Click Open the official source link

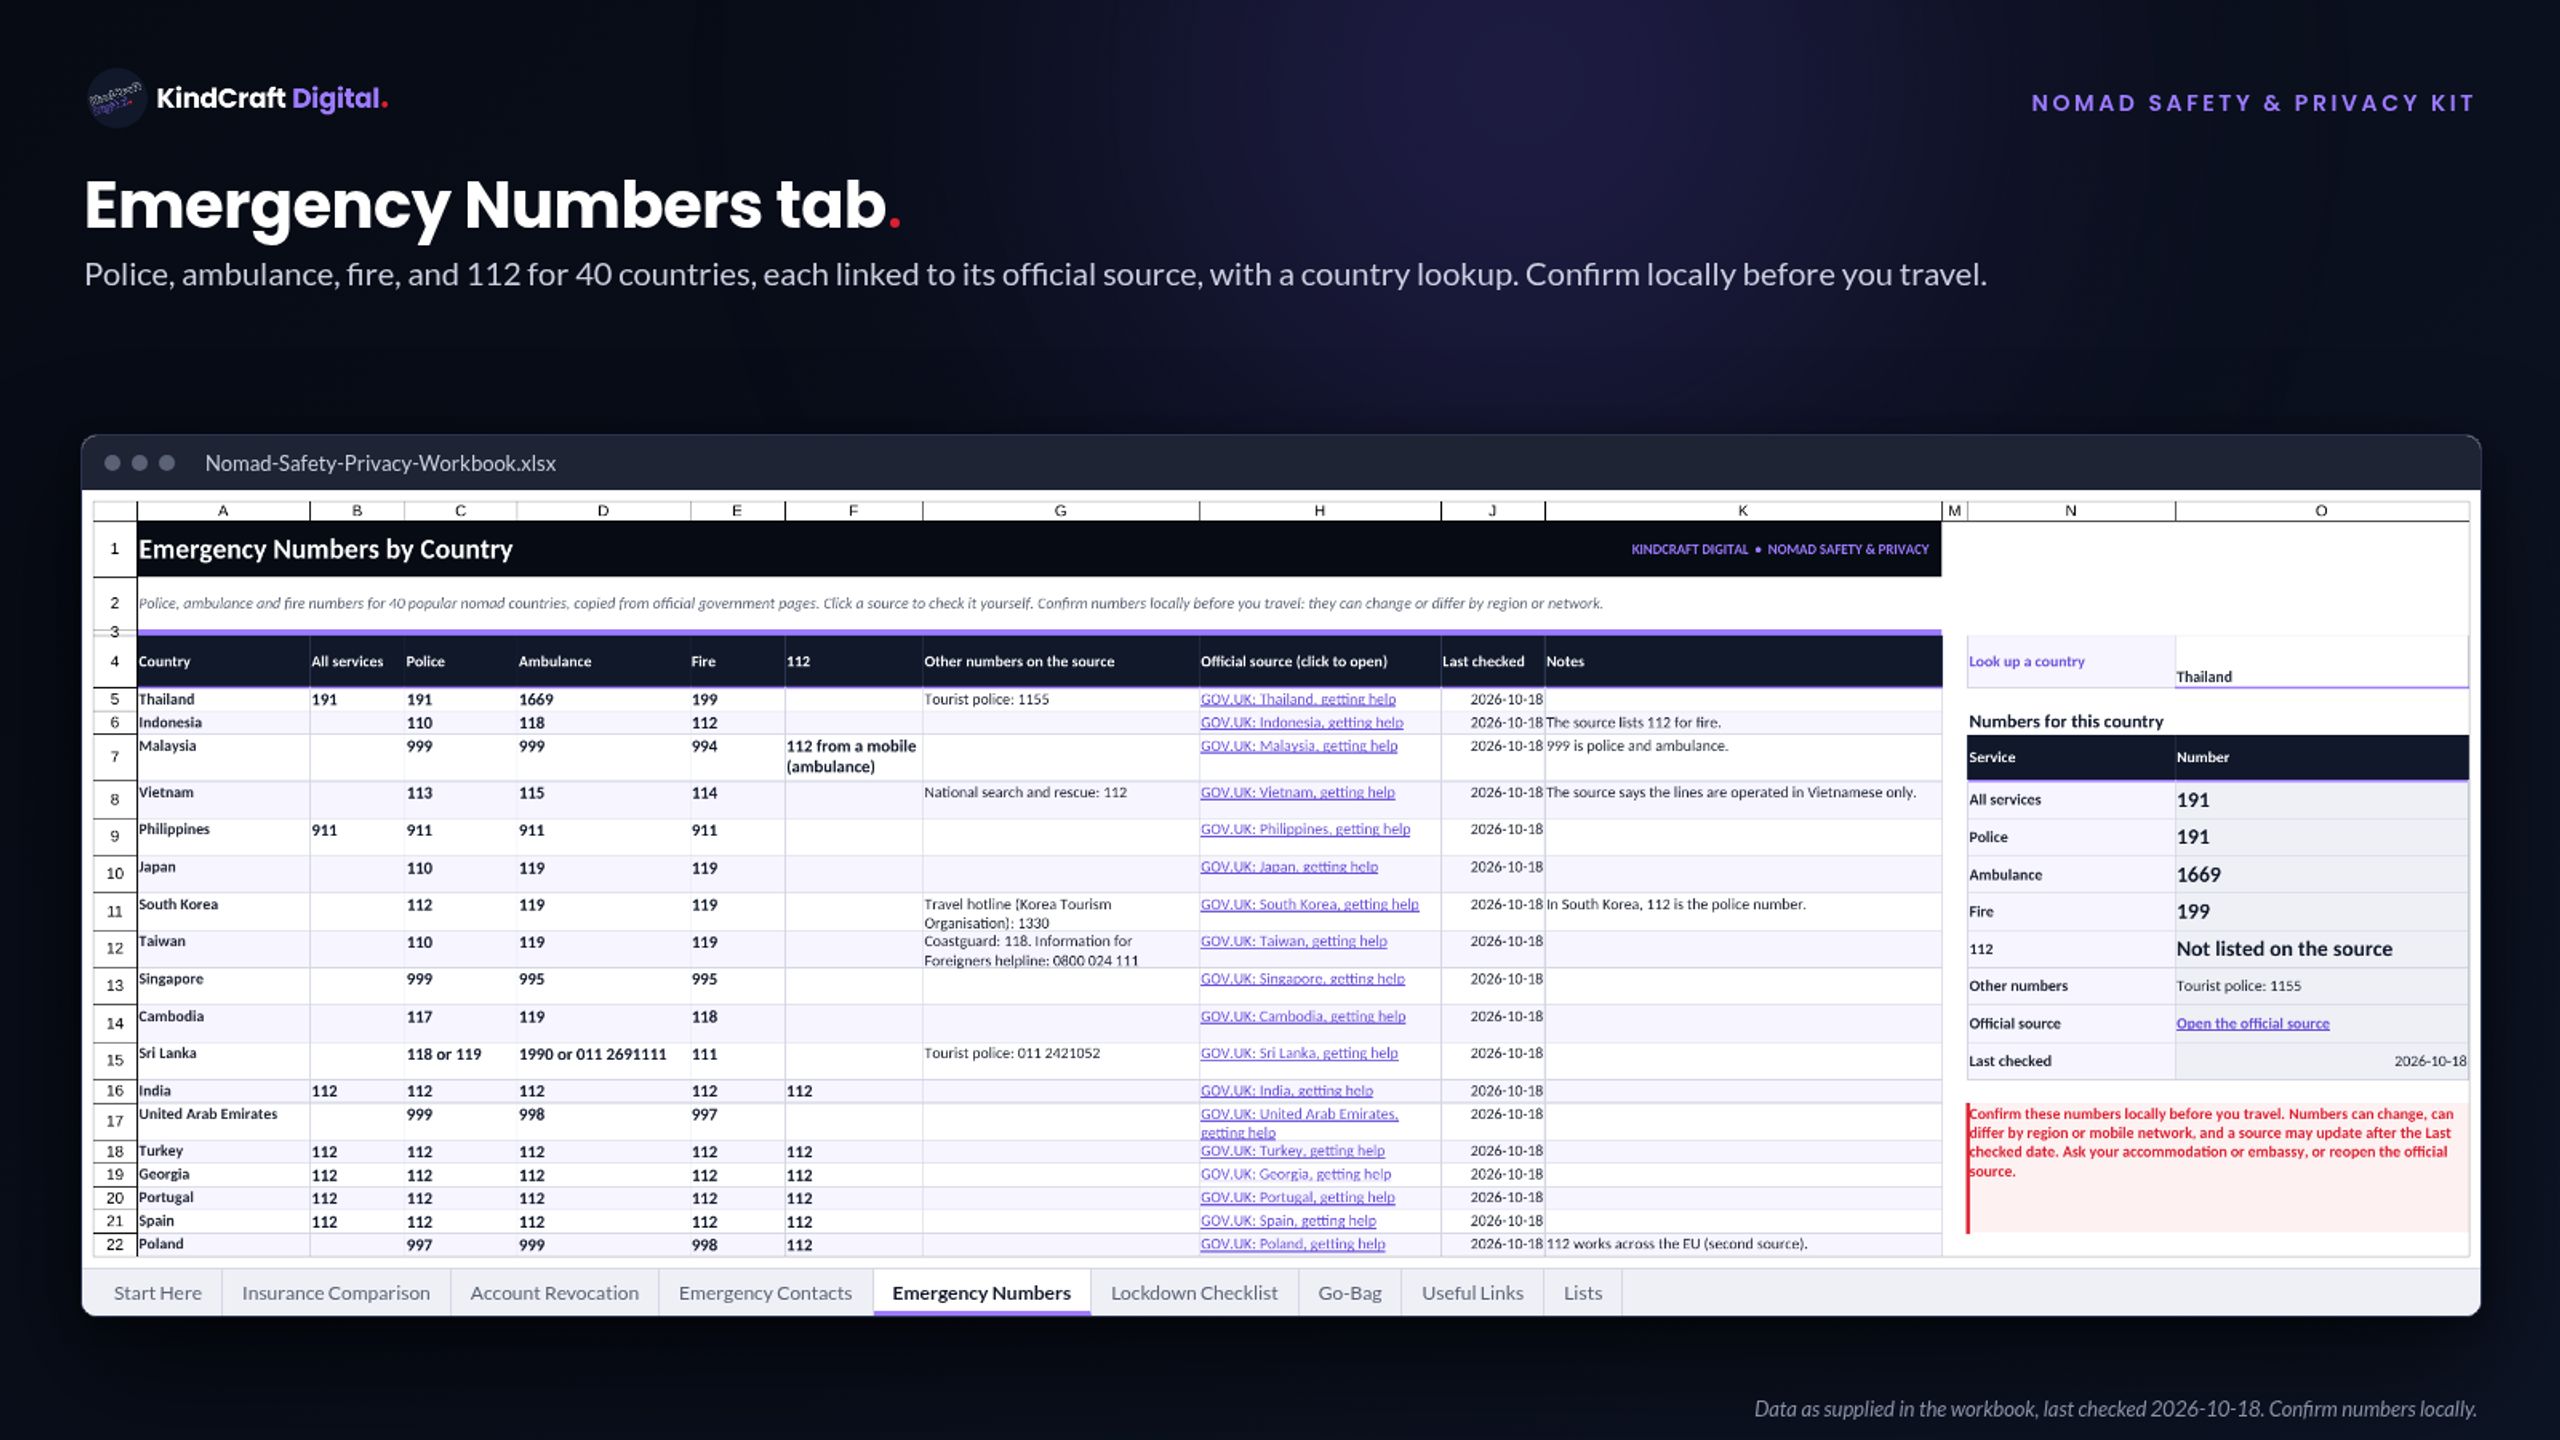[x=2252, y=1023]
